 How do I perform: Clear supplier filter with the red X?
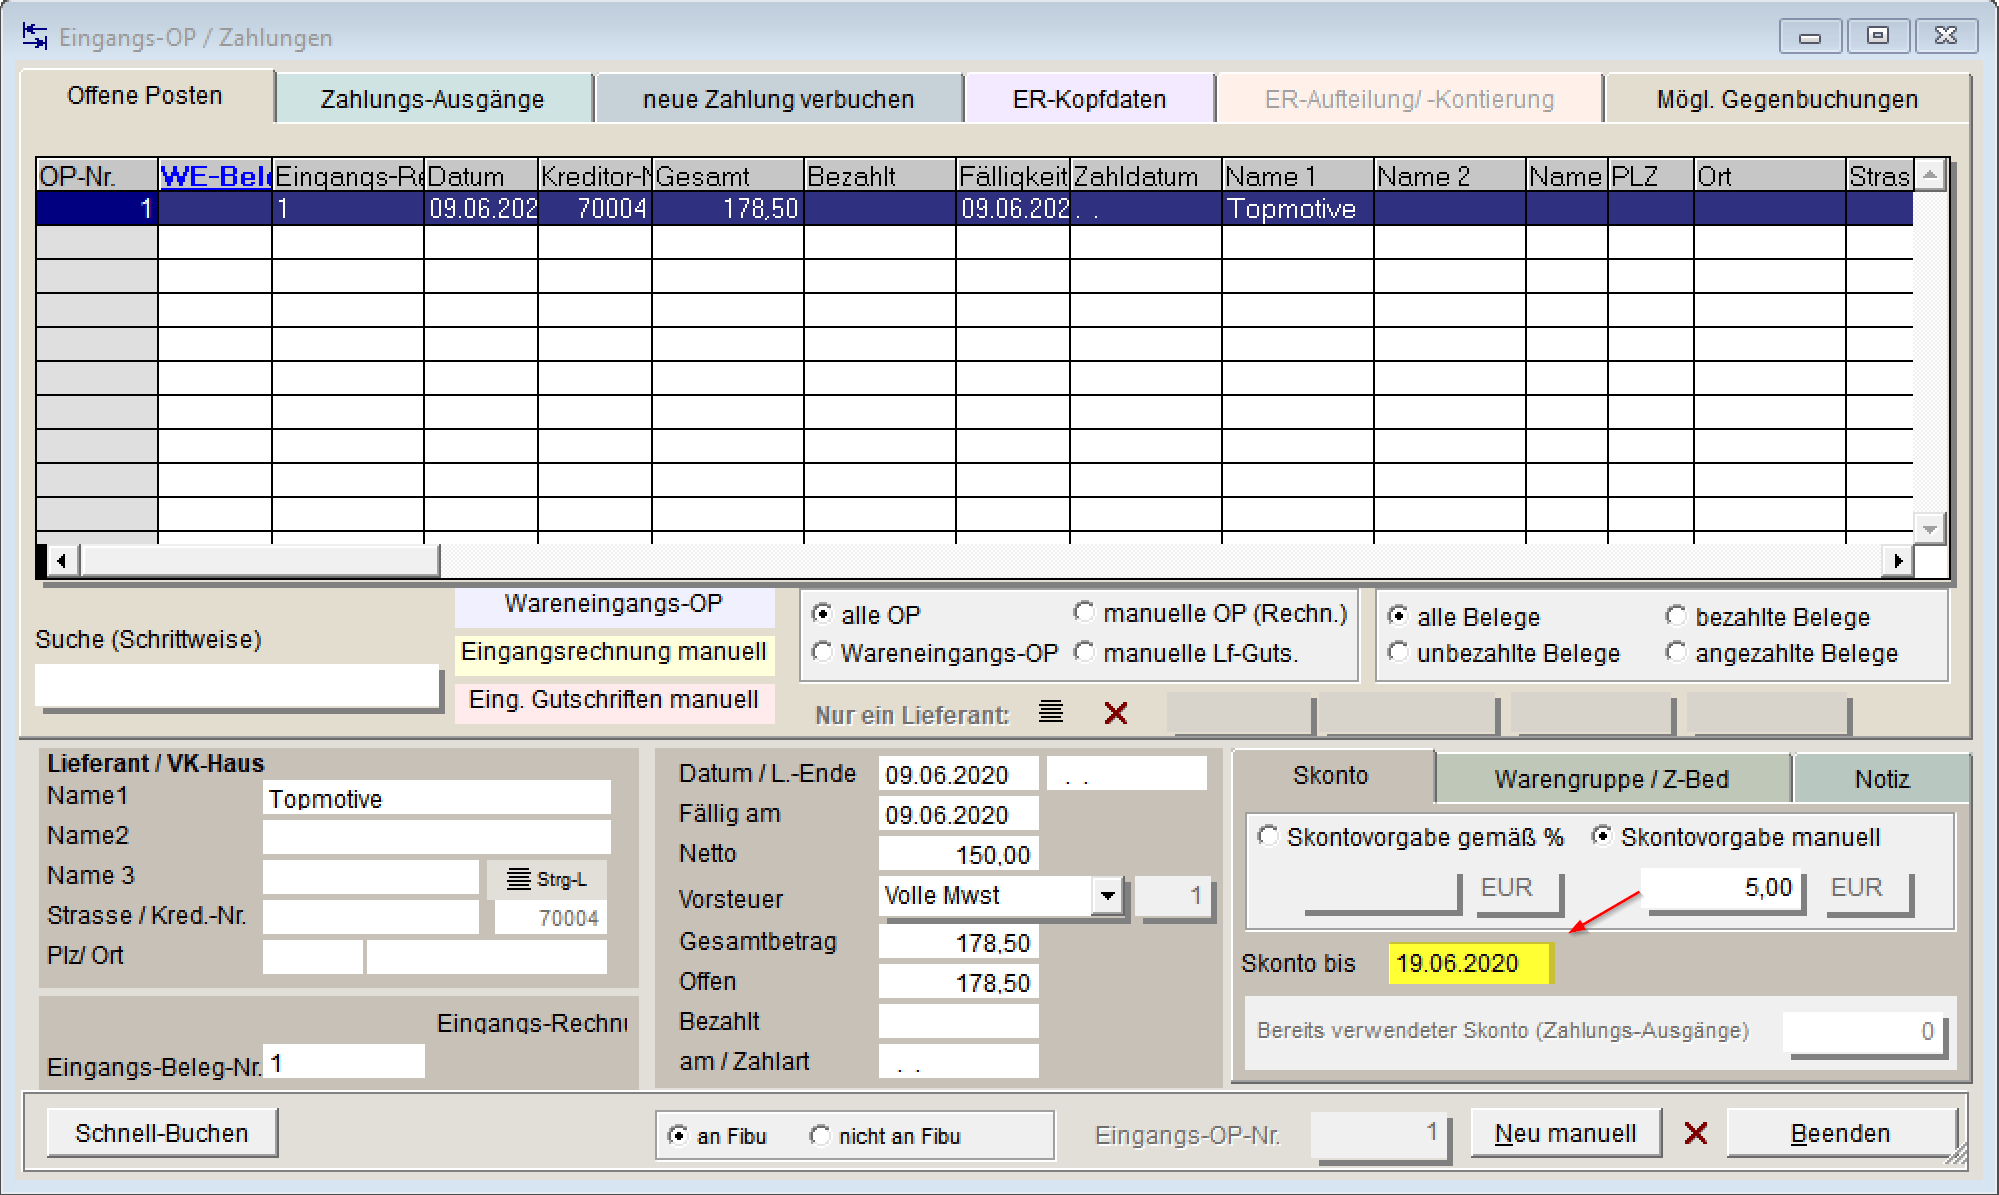(1116, 713)
